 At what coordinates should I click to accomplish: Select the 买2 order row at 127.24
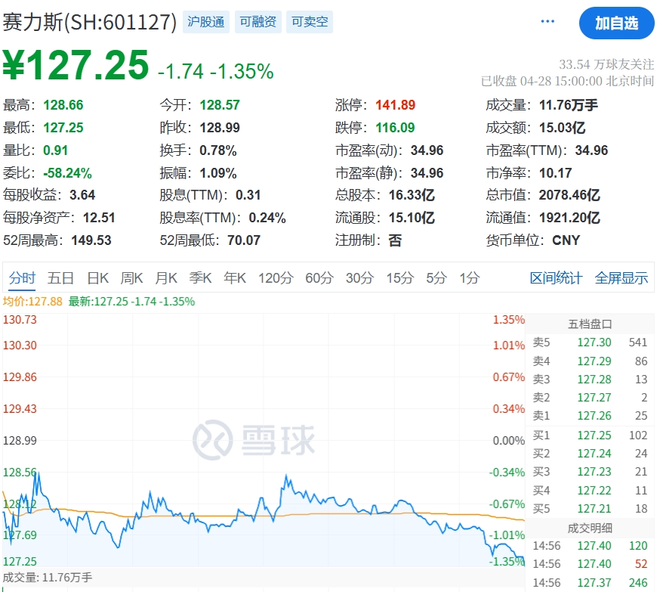pos(590,453)
